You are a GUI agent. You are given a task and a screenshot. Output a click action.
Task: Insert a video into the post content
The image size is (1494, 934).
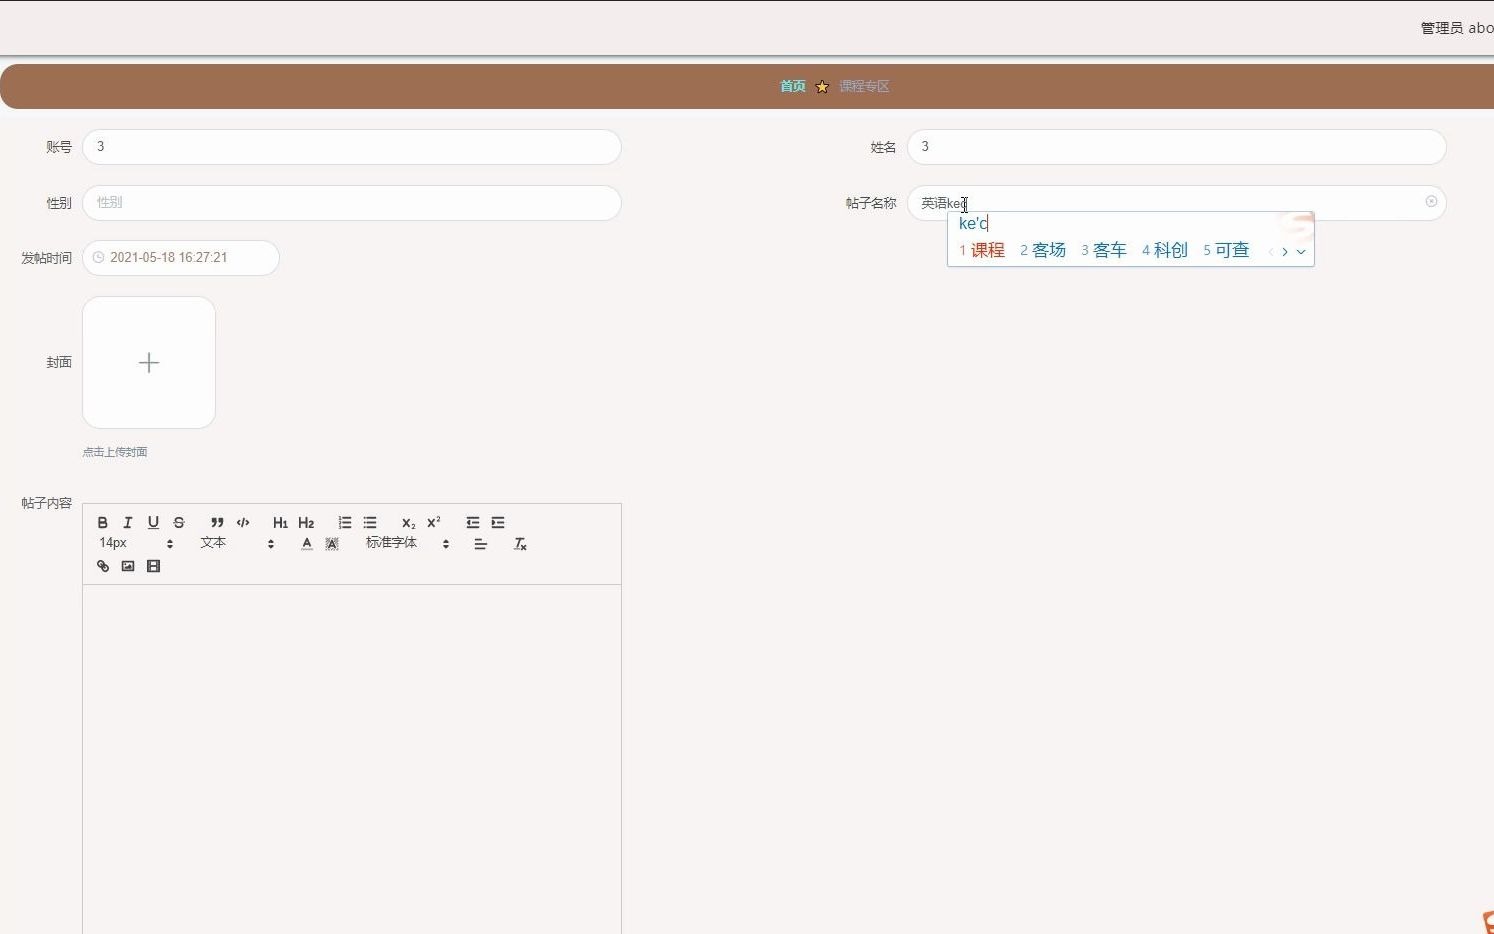[153, 566]
